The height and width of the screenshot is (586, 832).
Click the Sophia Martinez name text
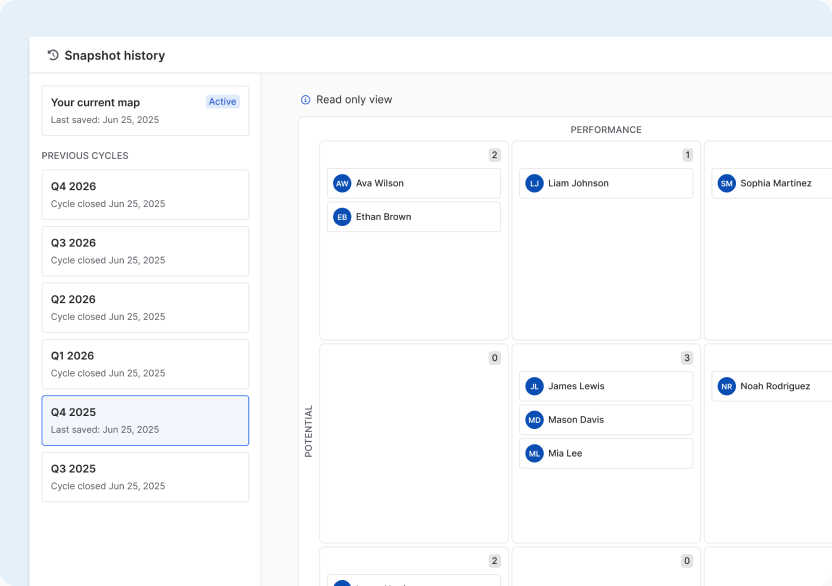click(x=776, y=183)
